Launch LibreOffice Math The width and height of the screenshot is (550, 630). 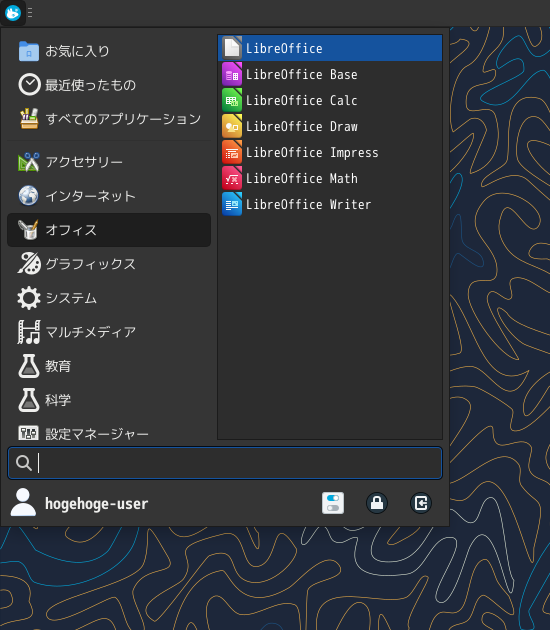click(330, 178)
